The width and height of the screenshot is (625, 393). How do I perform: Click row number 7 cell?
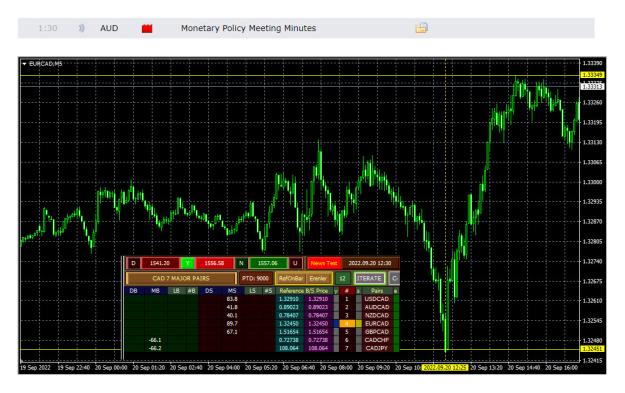point(347,348)
